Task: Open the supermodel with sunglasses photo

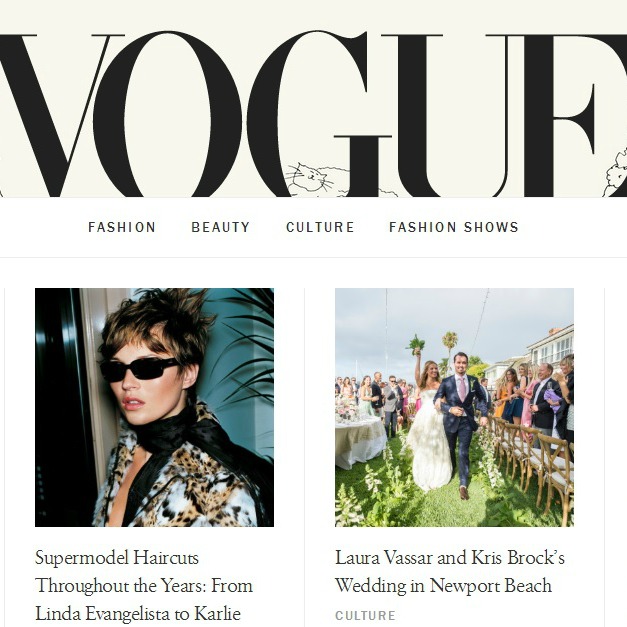Action: (x=154, y=407)
